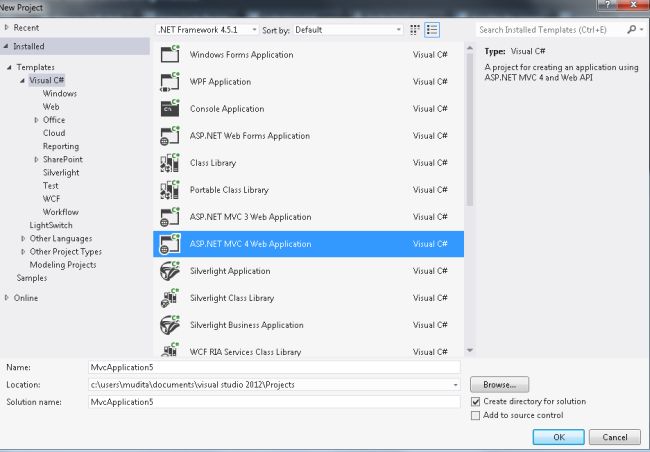This screenshot has width=650, height=452.
Task: Select the WCF category
Action: tap(51, 199)
